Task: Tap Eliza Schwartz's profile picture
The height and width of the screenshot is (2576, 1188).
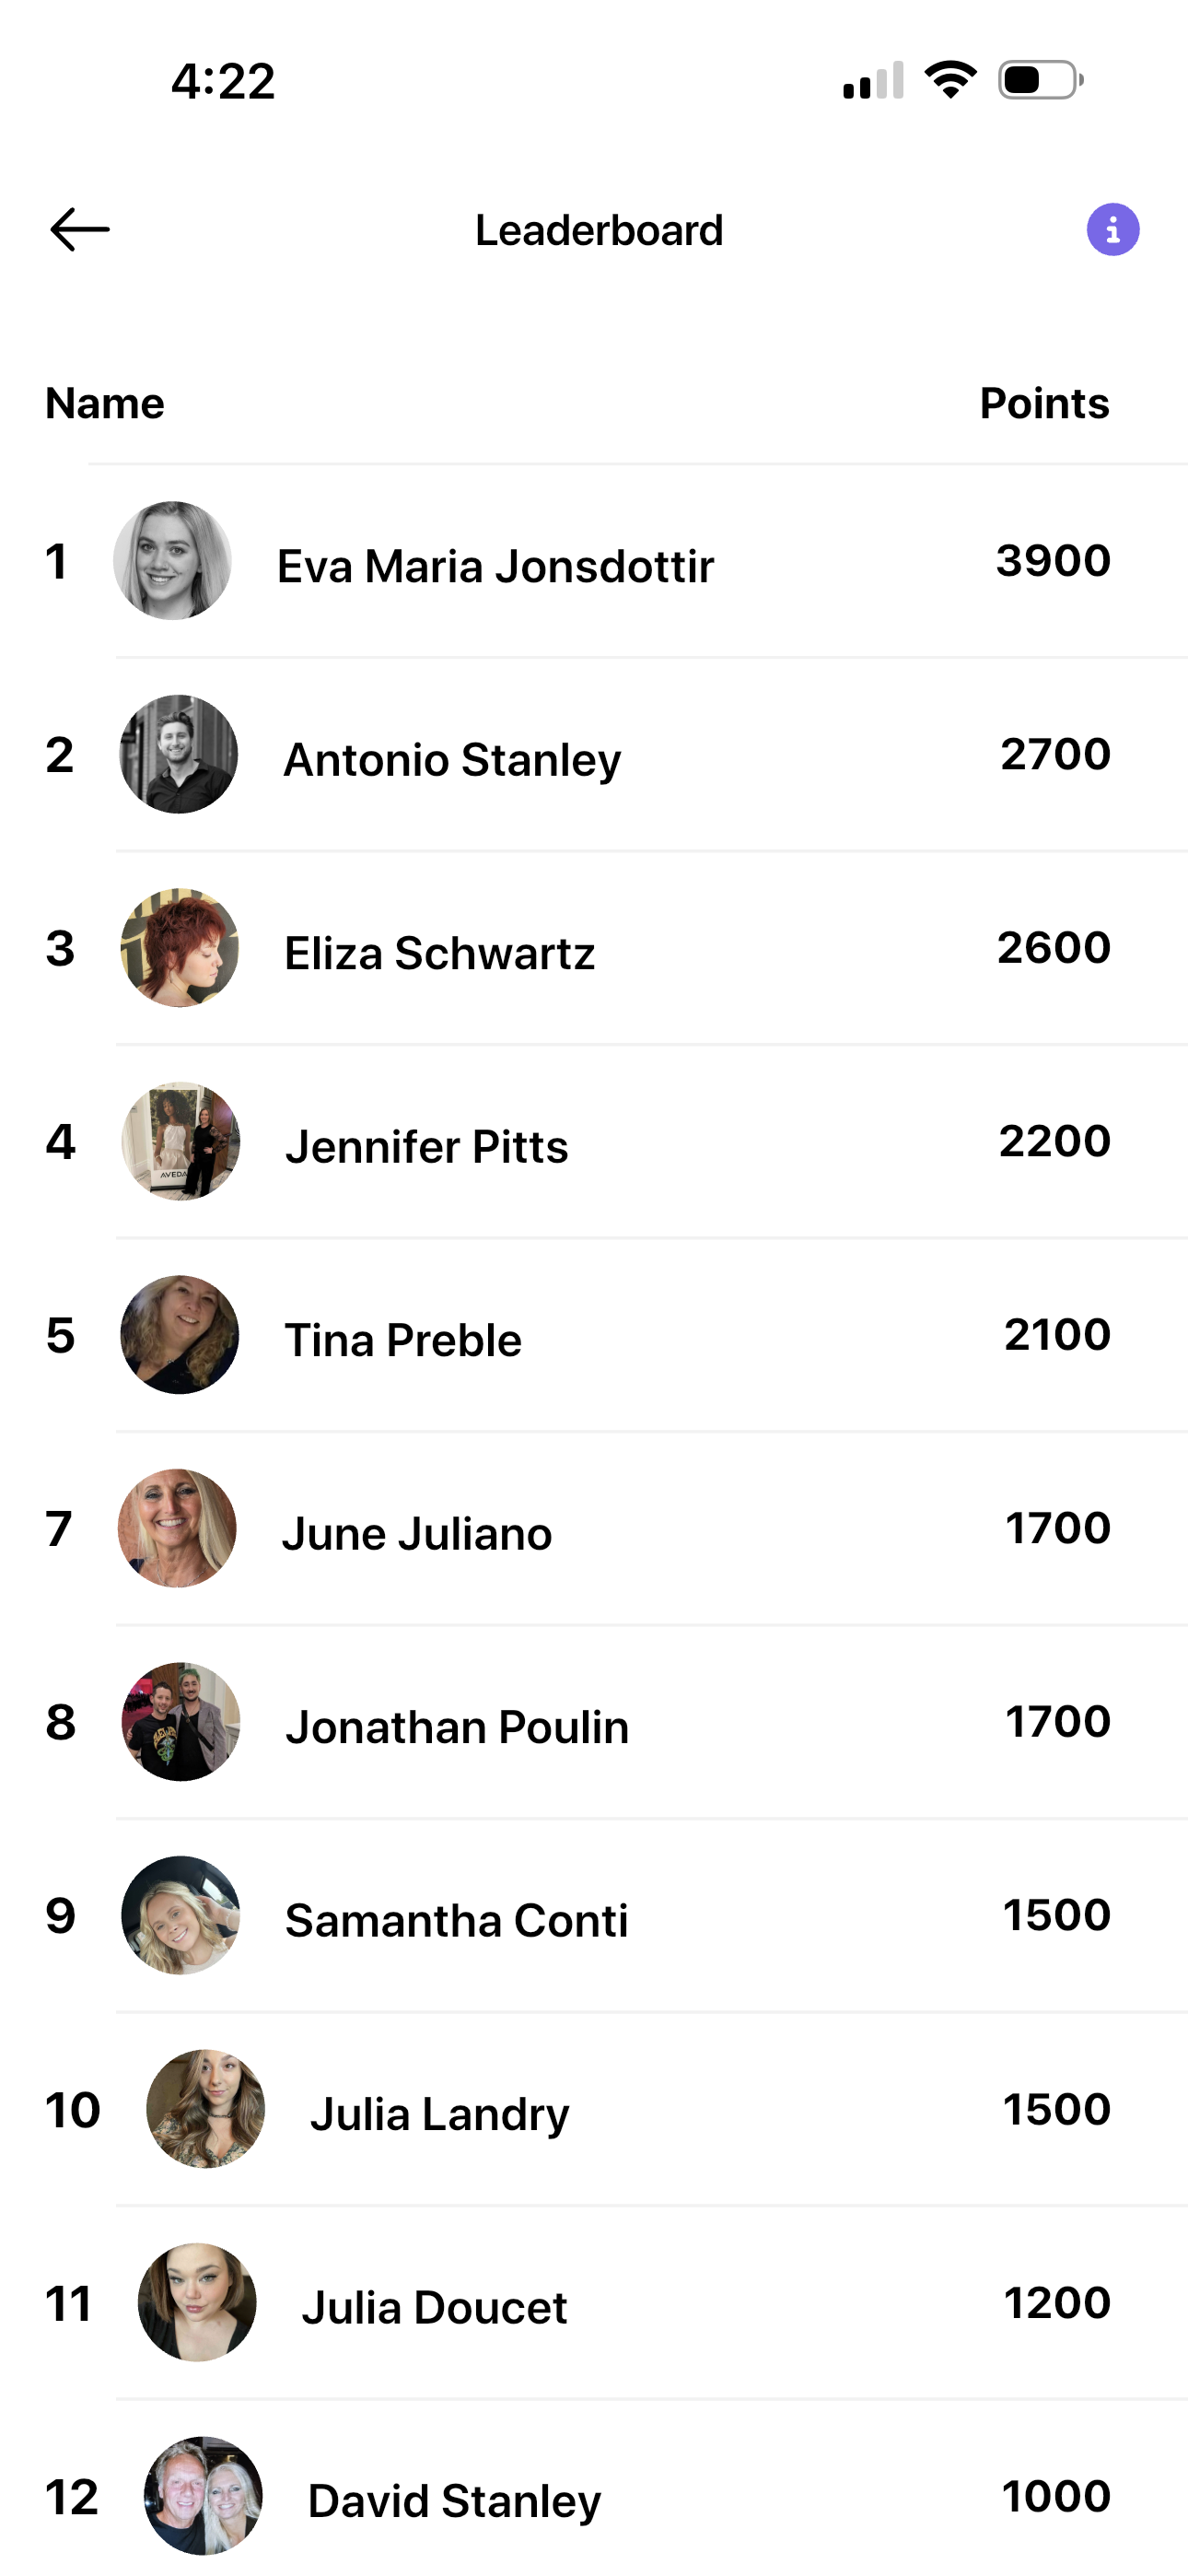Action: [180, 948]
